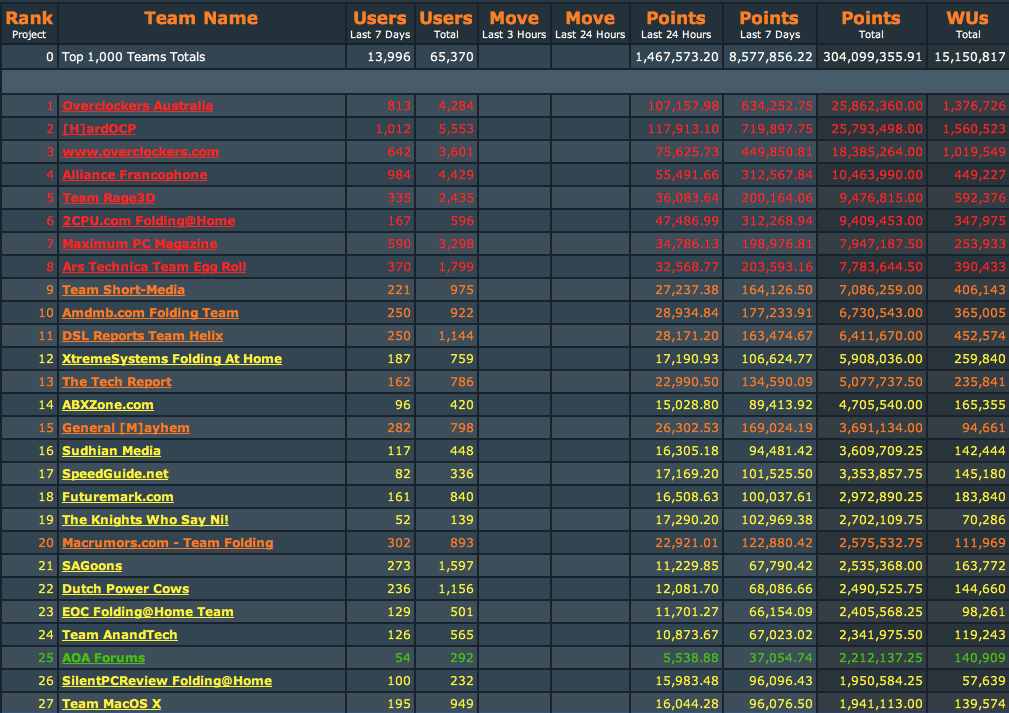The width and height of the screenshot is (1009, 713).
Task: Click the Rank Project column header
Action: point(29,24)
